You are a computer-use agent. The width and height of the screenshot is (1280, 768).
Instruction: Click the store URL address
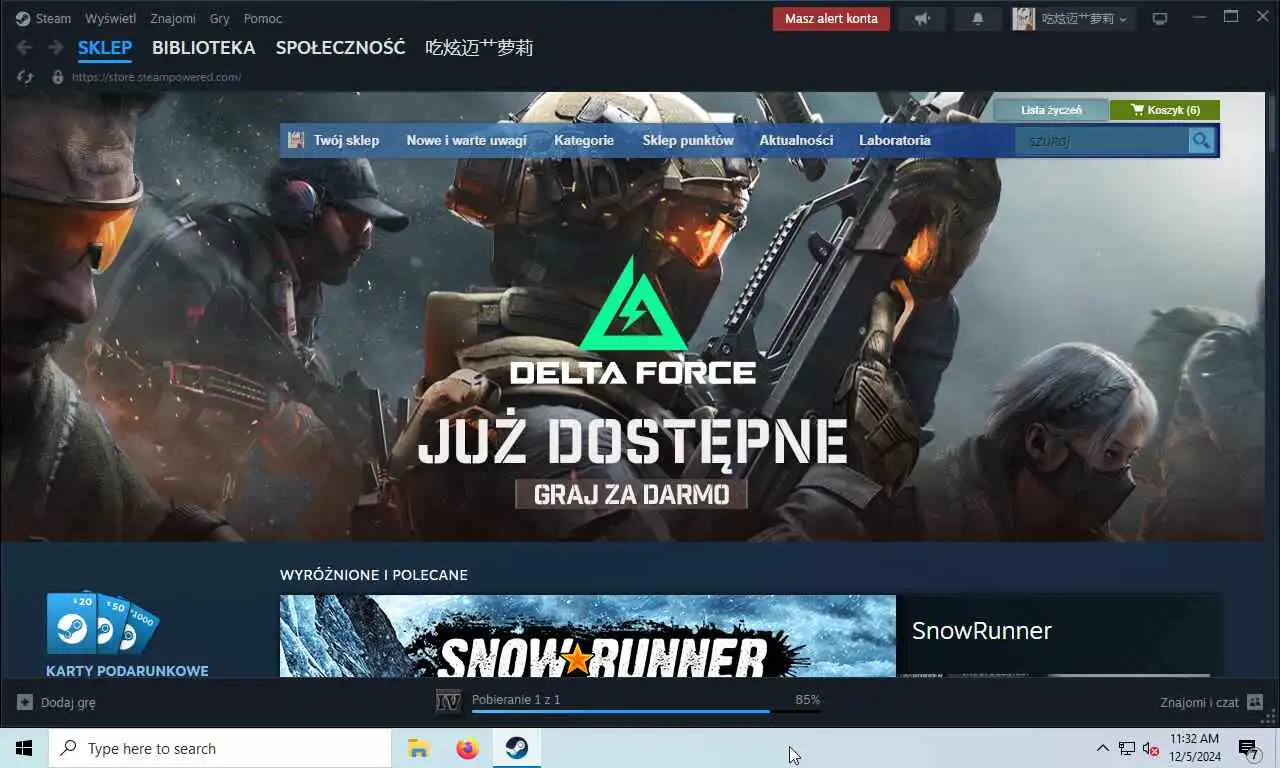coord(156,77)
